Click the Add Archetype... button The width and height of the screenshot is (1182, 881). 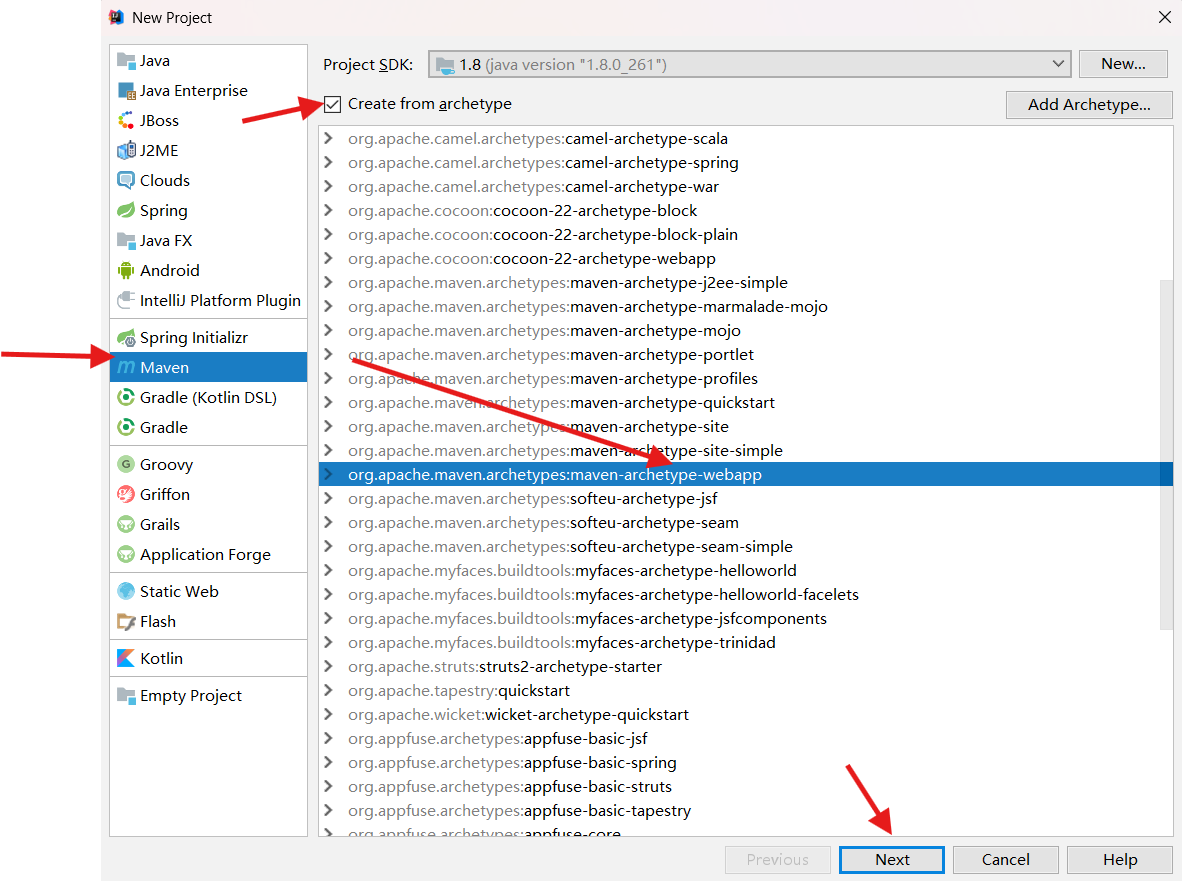tap(1089, 105)
